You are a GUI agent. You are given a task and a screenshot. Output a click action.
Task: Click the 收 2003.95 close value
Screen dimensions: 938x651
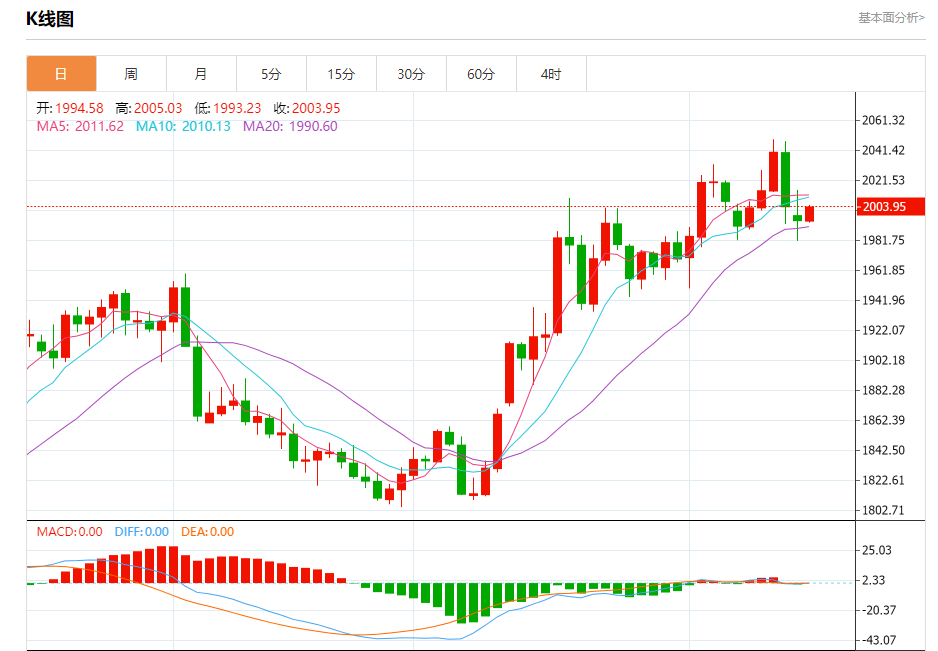point(306,108)
